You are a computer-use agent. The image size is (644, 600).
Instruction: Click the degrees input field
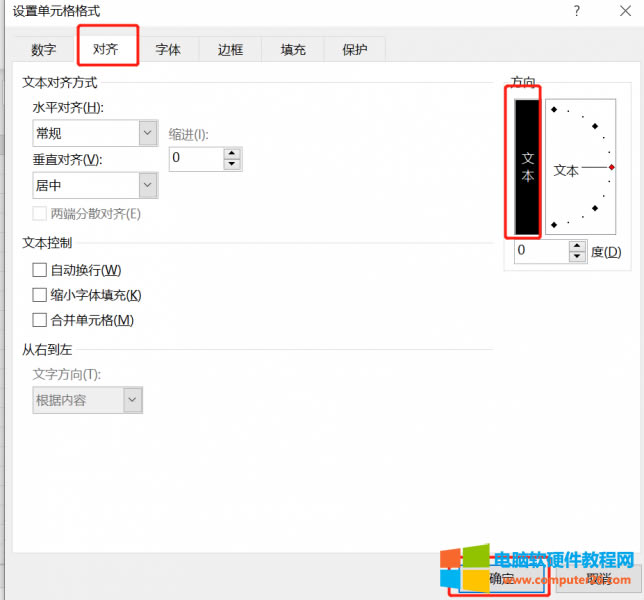click(x=540, y=252)
